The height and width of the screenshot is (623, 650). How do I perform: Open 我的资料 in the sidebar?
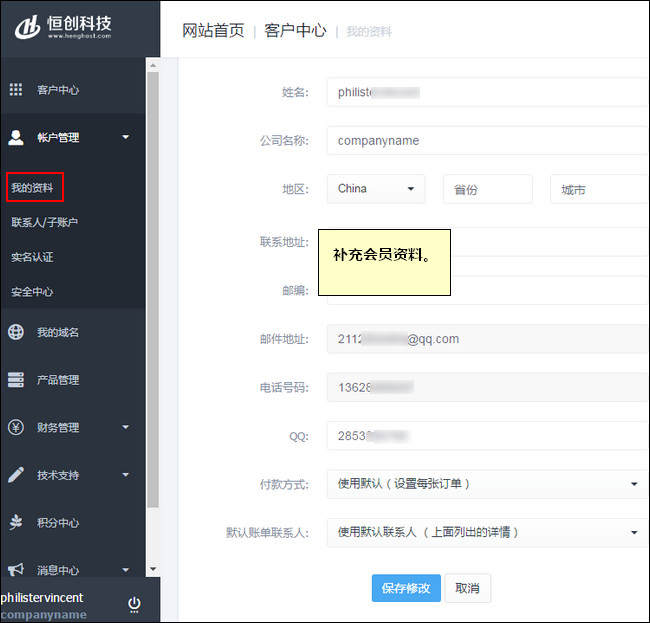coord(33,187)
